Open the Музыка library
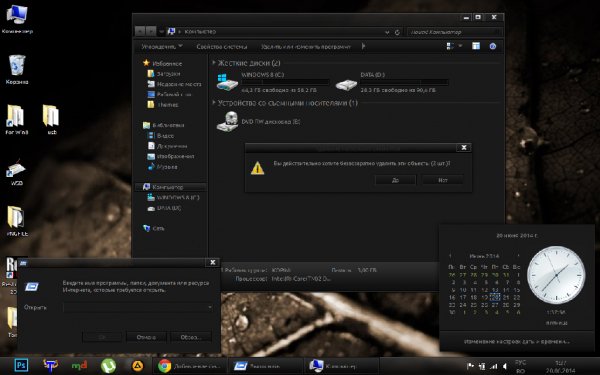Image resolution: width=600 pixels, height=375 pixels. (167, 167)
